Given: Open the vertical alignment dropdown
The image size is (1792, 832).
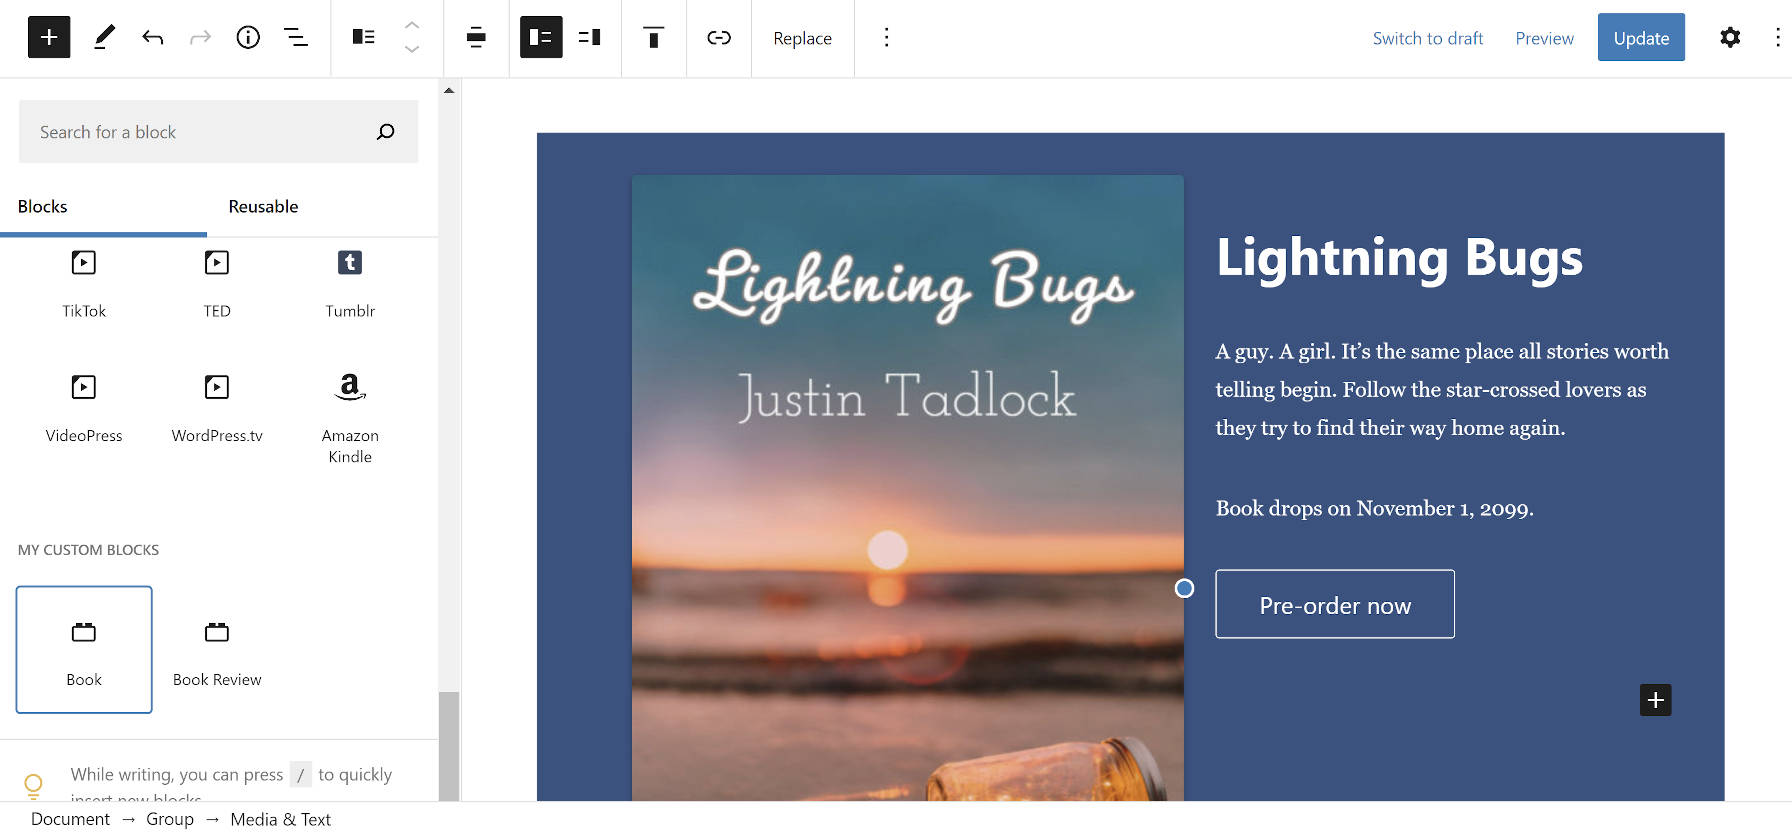Looking at the screenshot, I should coord(653,38).
